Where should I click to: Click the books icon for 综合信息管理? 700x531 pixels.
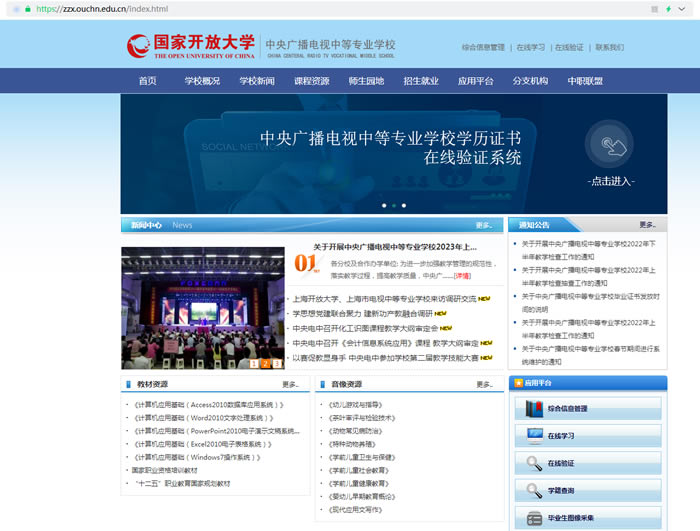point(534,409)
